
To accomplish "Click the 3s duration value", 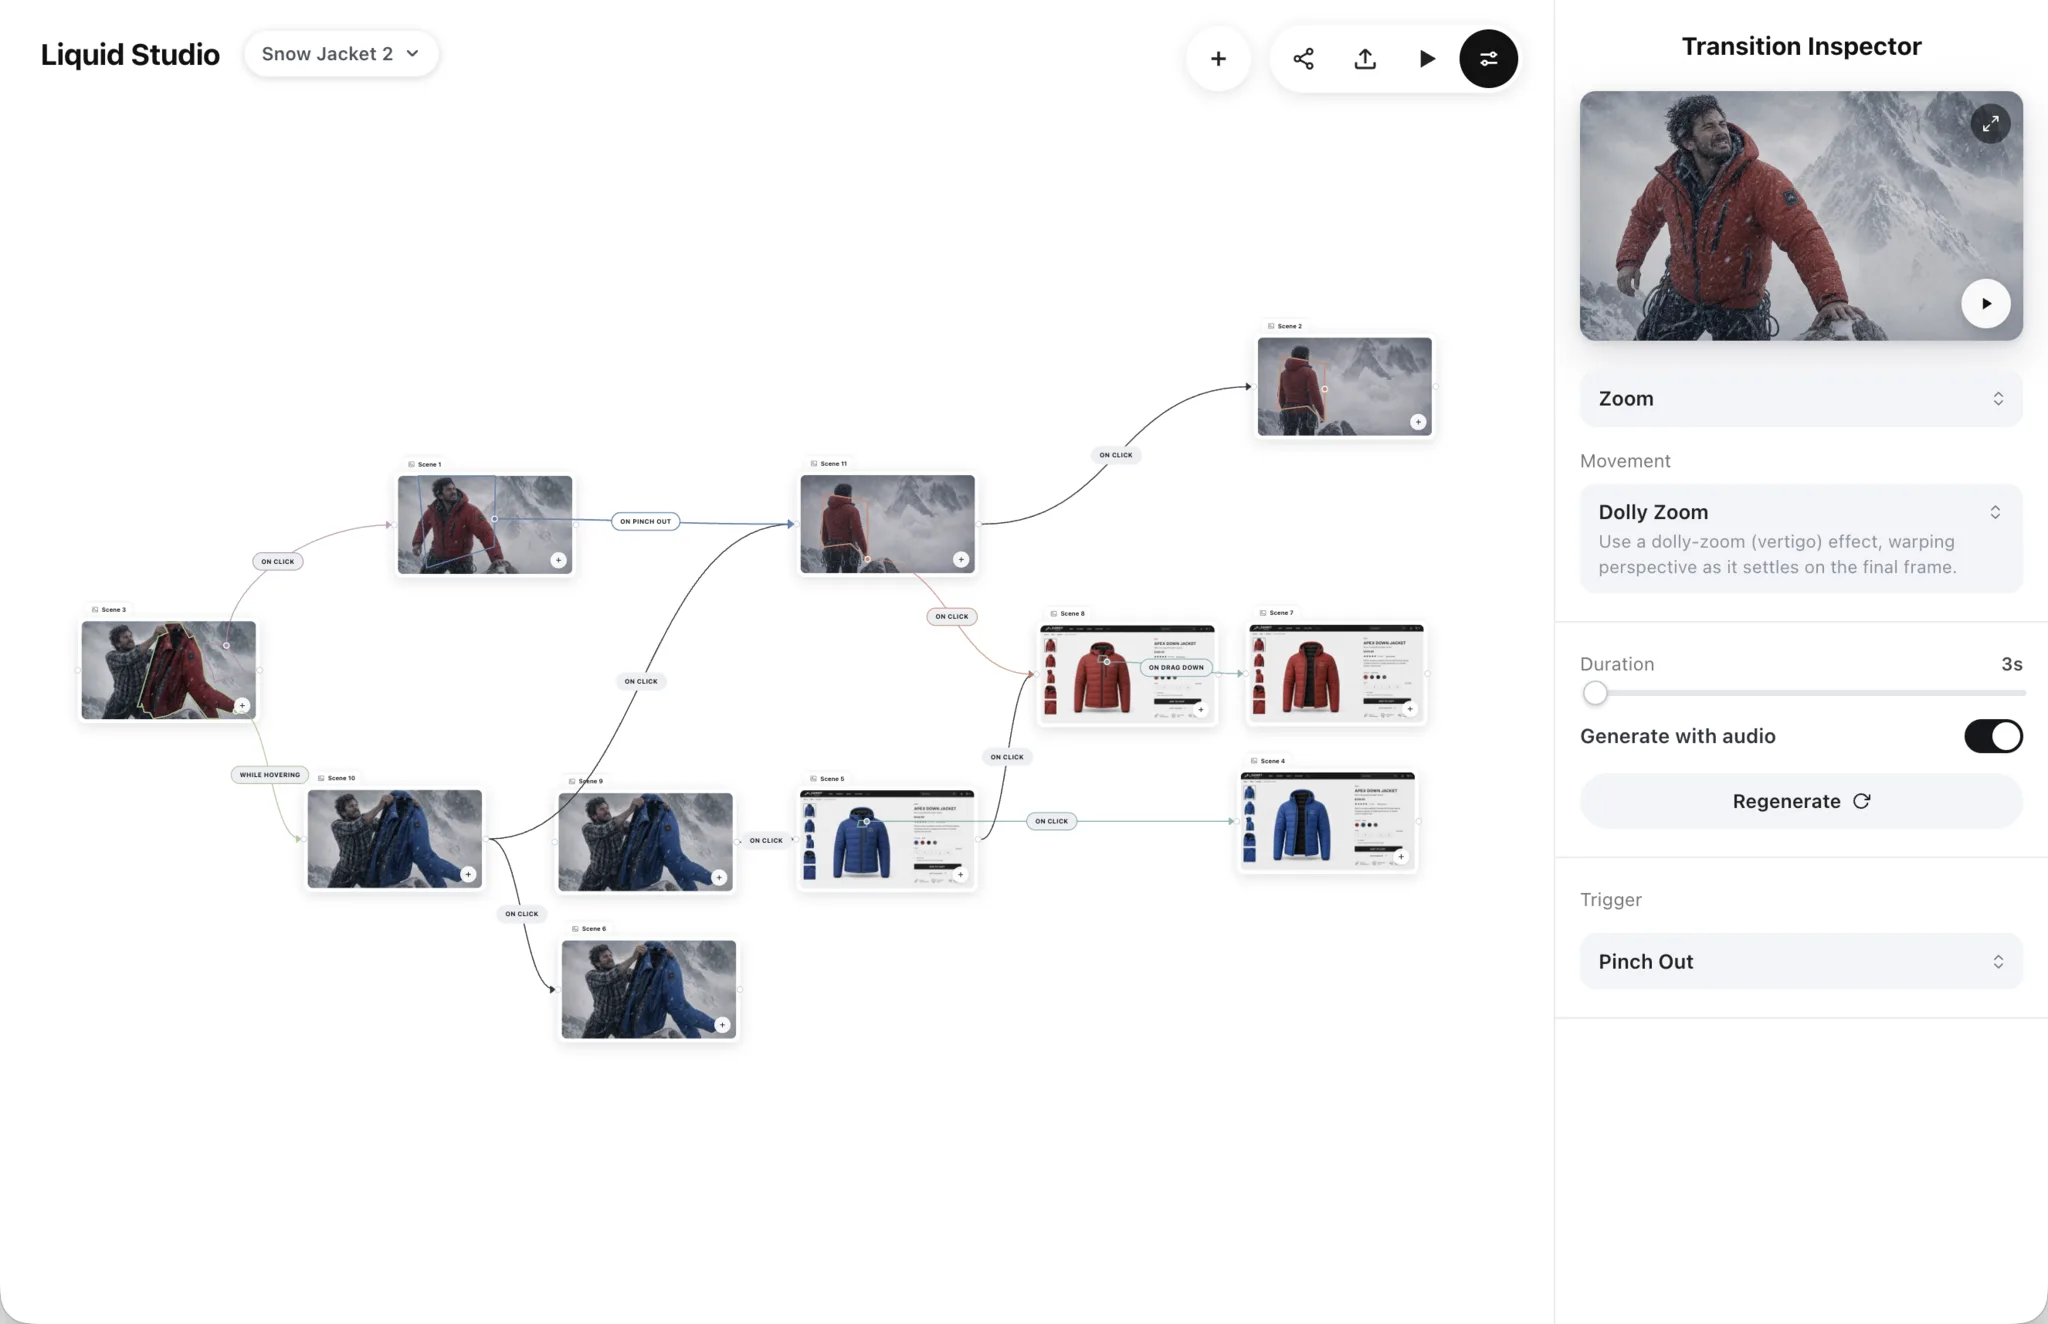I will [2011, 664].
